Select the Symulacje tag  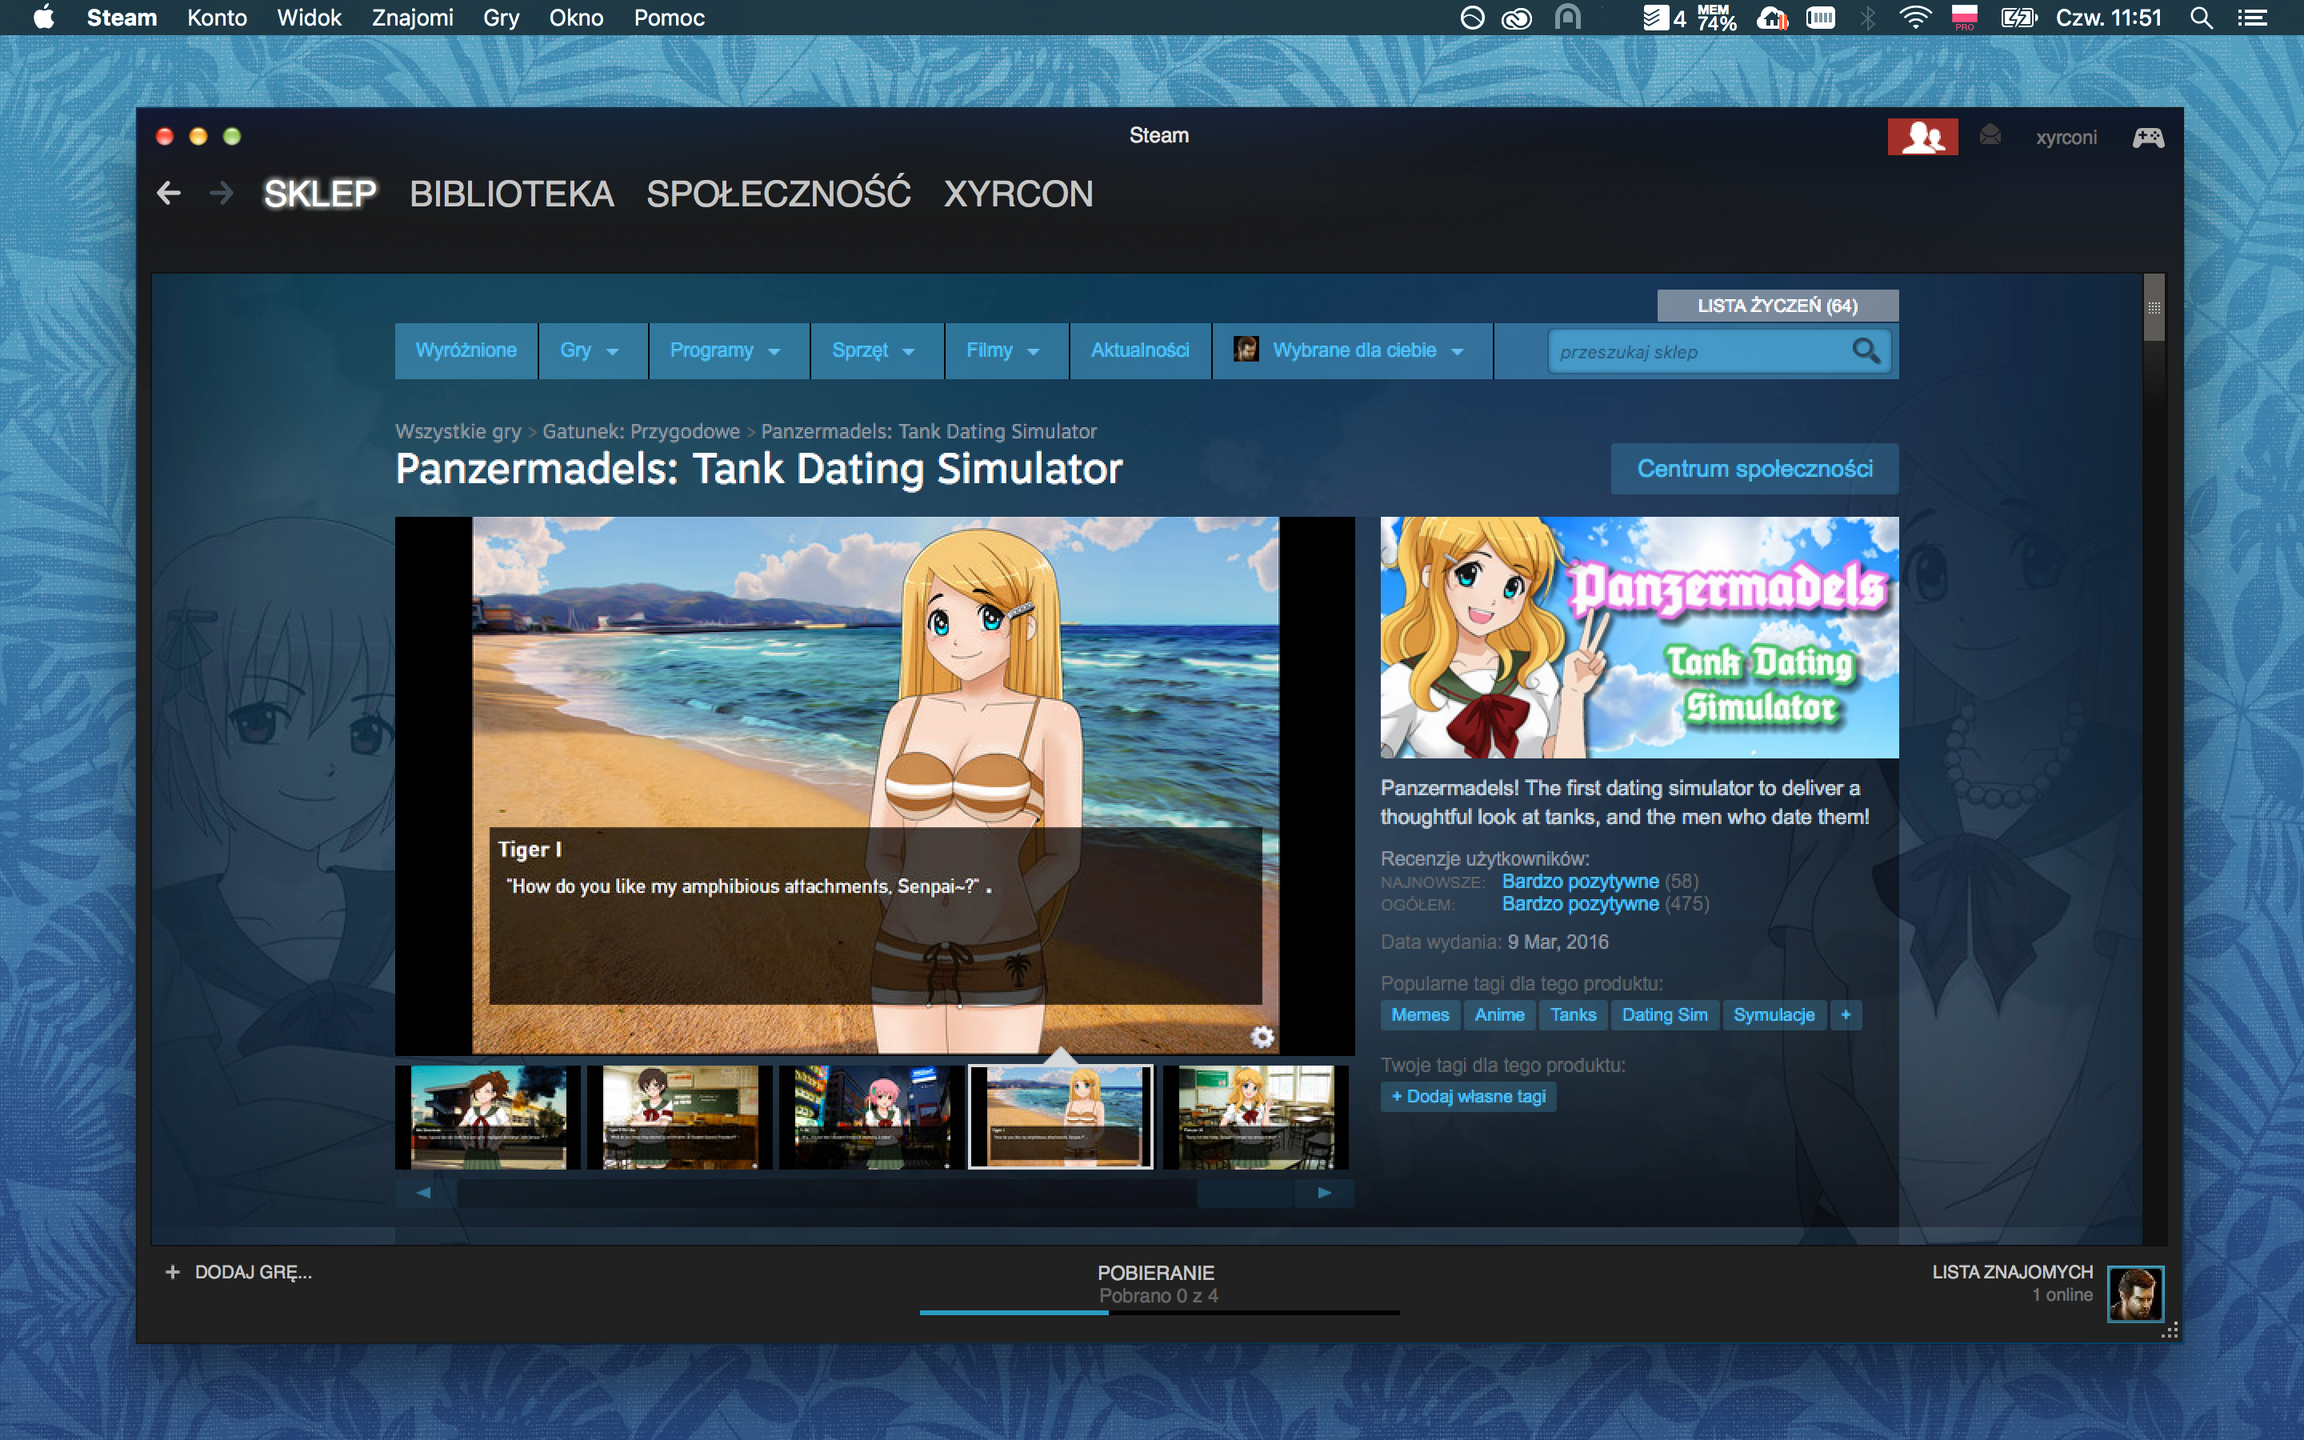pyautogui.click(x=1774, y=1015)
